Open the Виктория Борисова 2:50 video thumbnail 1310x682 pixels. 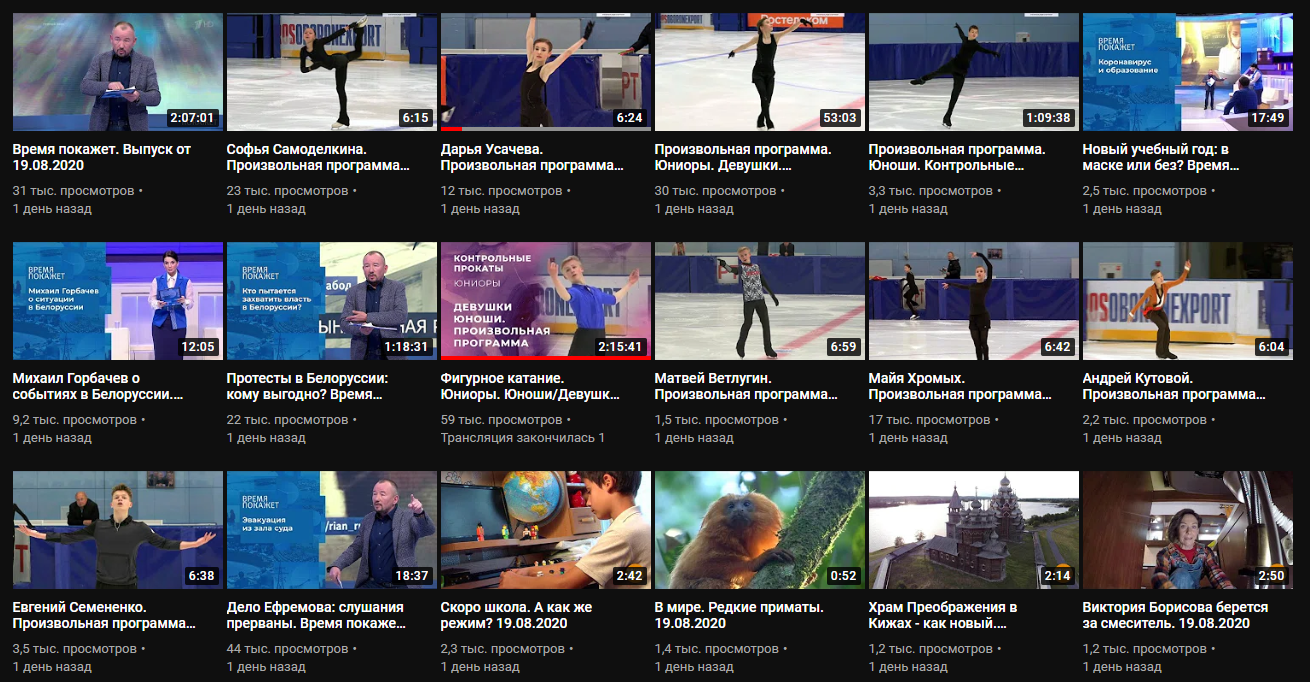tap(1187, 530)
